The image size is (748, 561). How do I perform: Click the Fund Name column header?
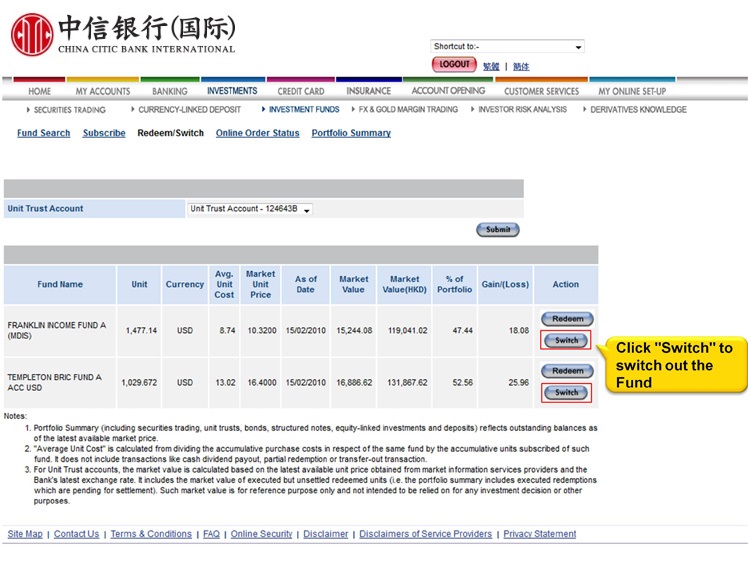60,284
